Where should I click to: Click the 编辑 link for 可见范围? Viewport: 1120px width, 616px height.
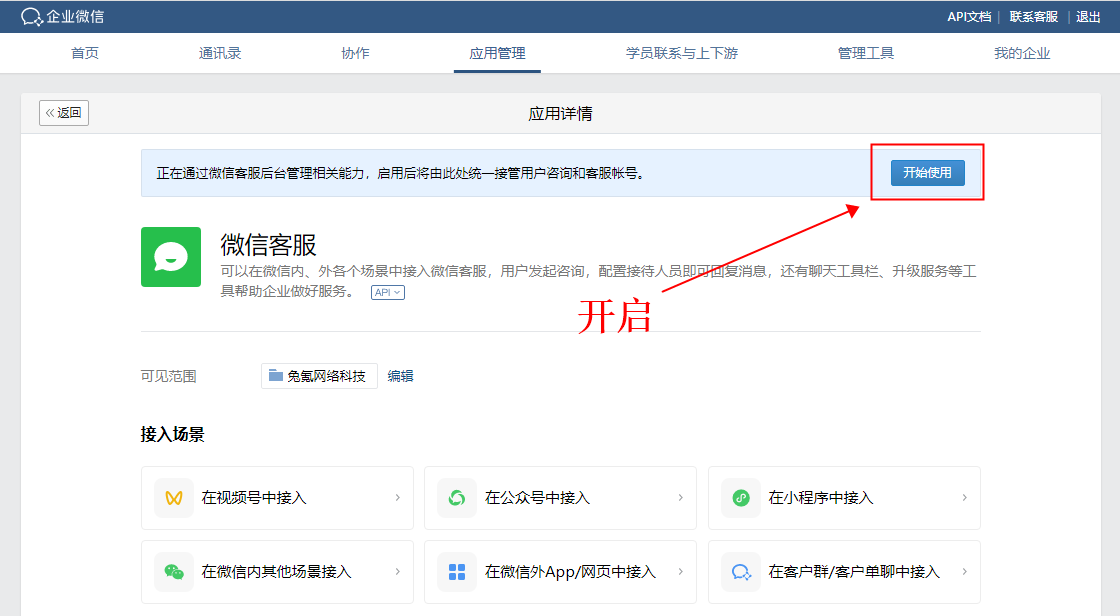401,376
